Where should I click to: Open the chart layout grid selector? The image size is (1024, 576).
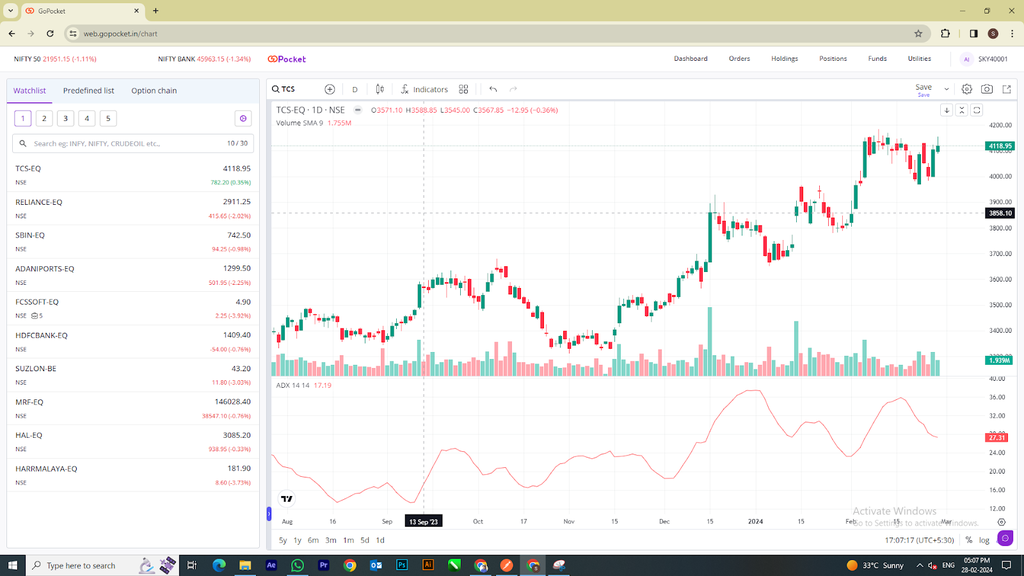464,89
